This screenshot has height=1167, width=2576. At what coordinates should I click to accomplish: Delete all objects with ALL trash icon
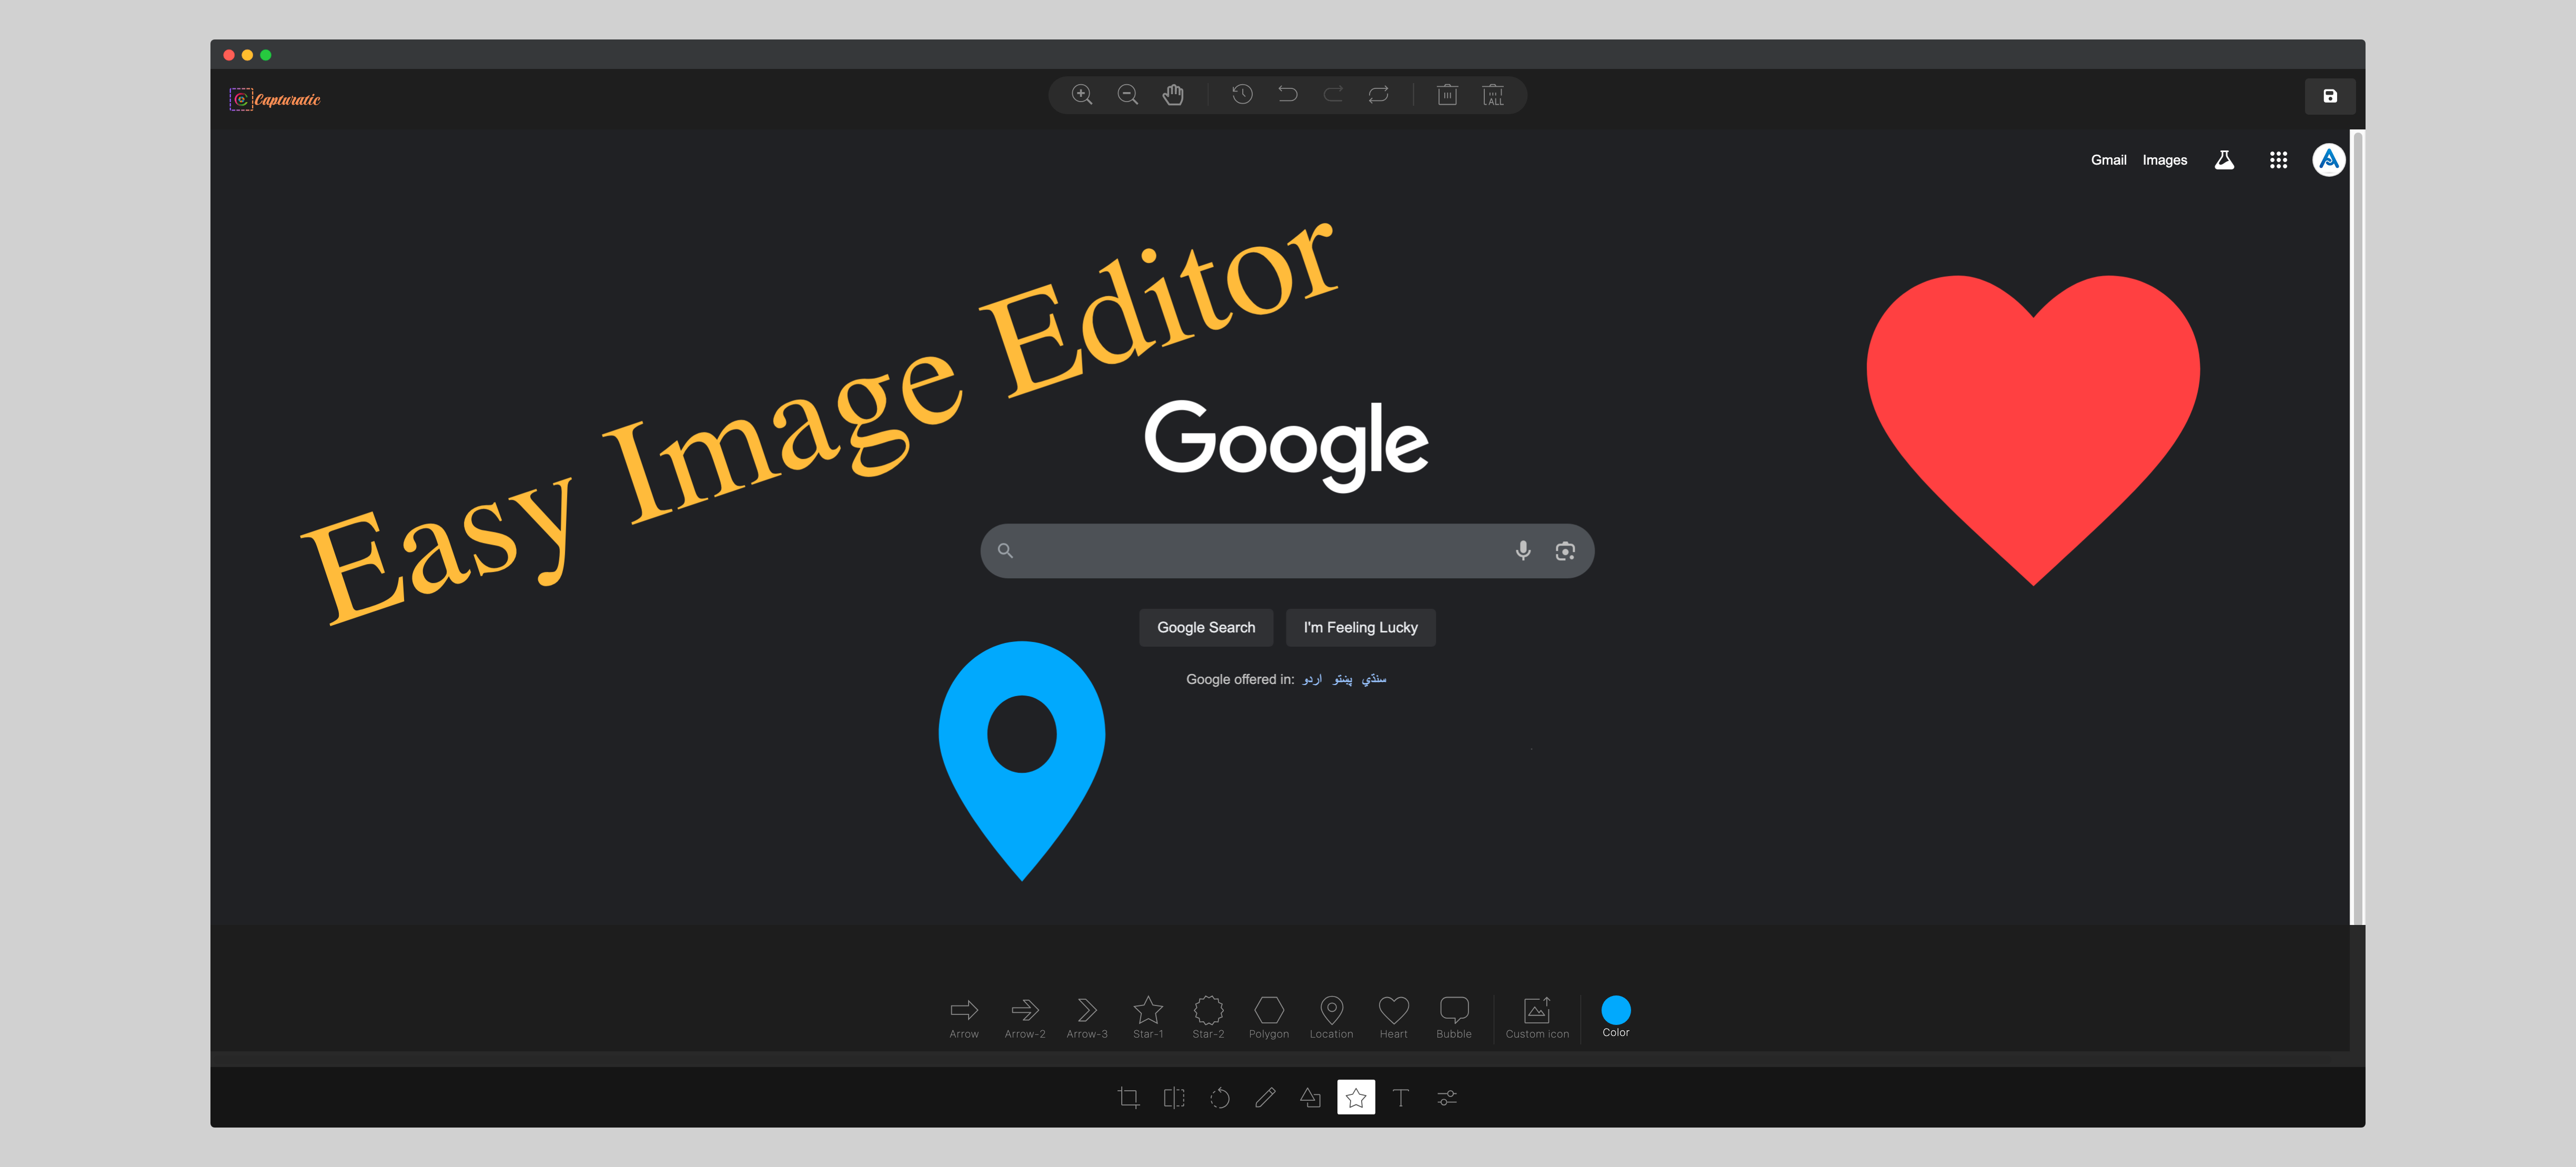1493,95
